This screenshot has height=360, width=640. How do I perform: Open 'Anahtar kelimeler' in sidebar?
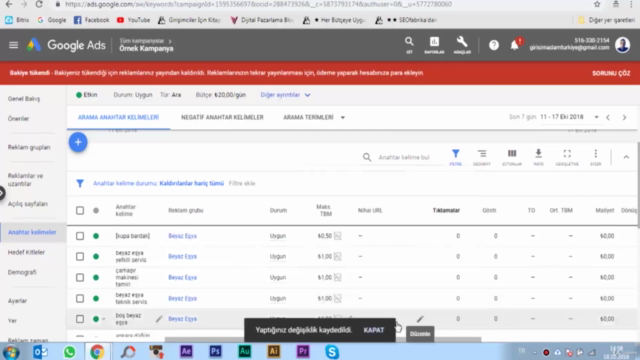click(x=32, y=232)
